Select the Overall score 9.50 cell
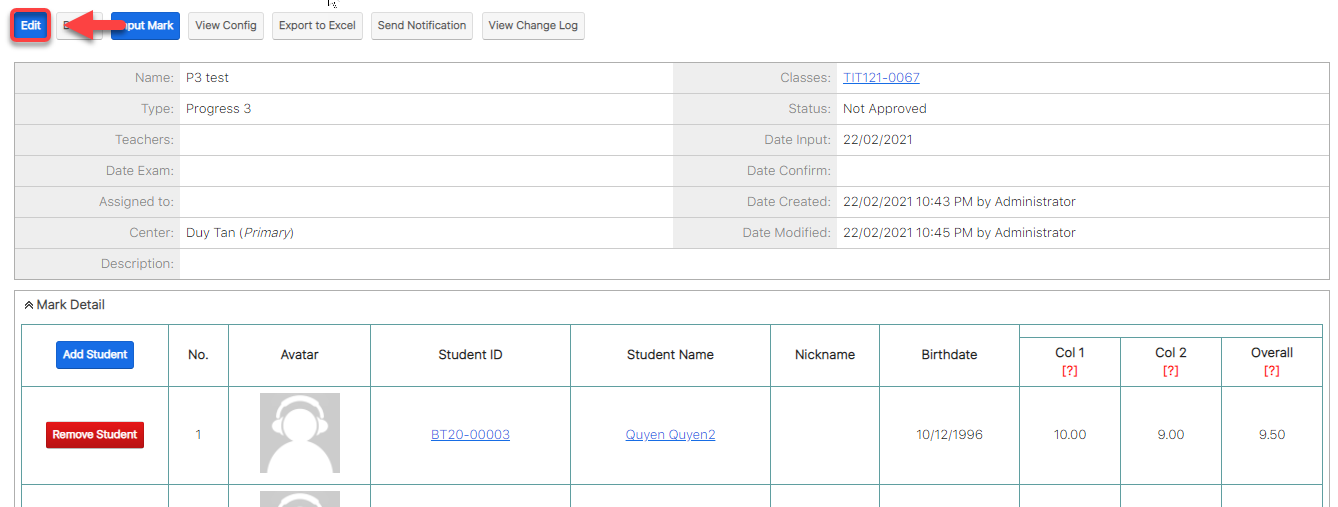This screenshot has width=1338, height=507. click(1272, 435)
